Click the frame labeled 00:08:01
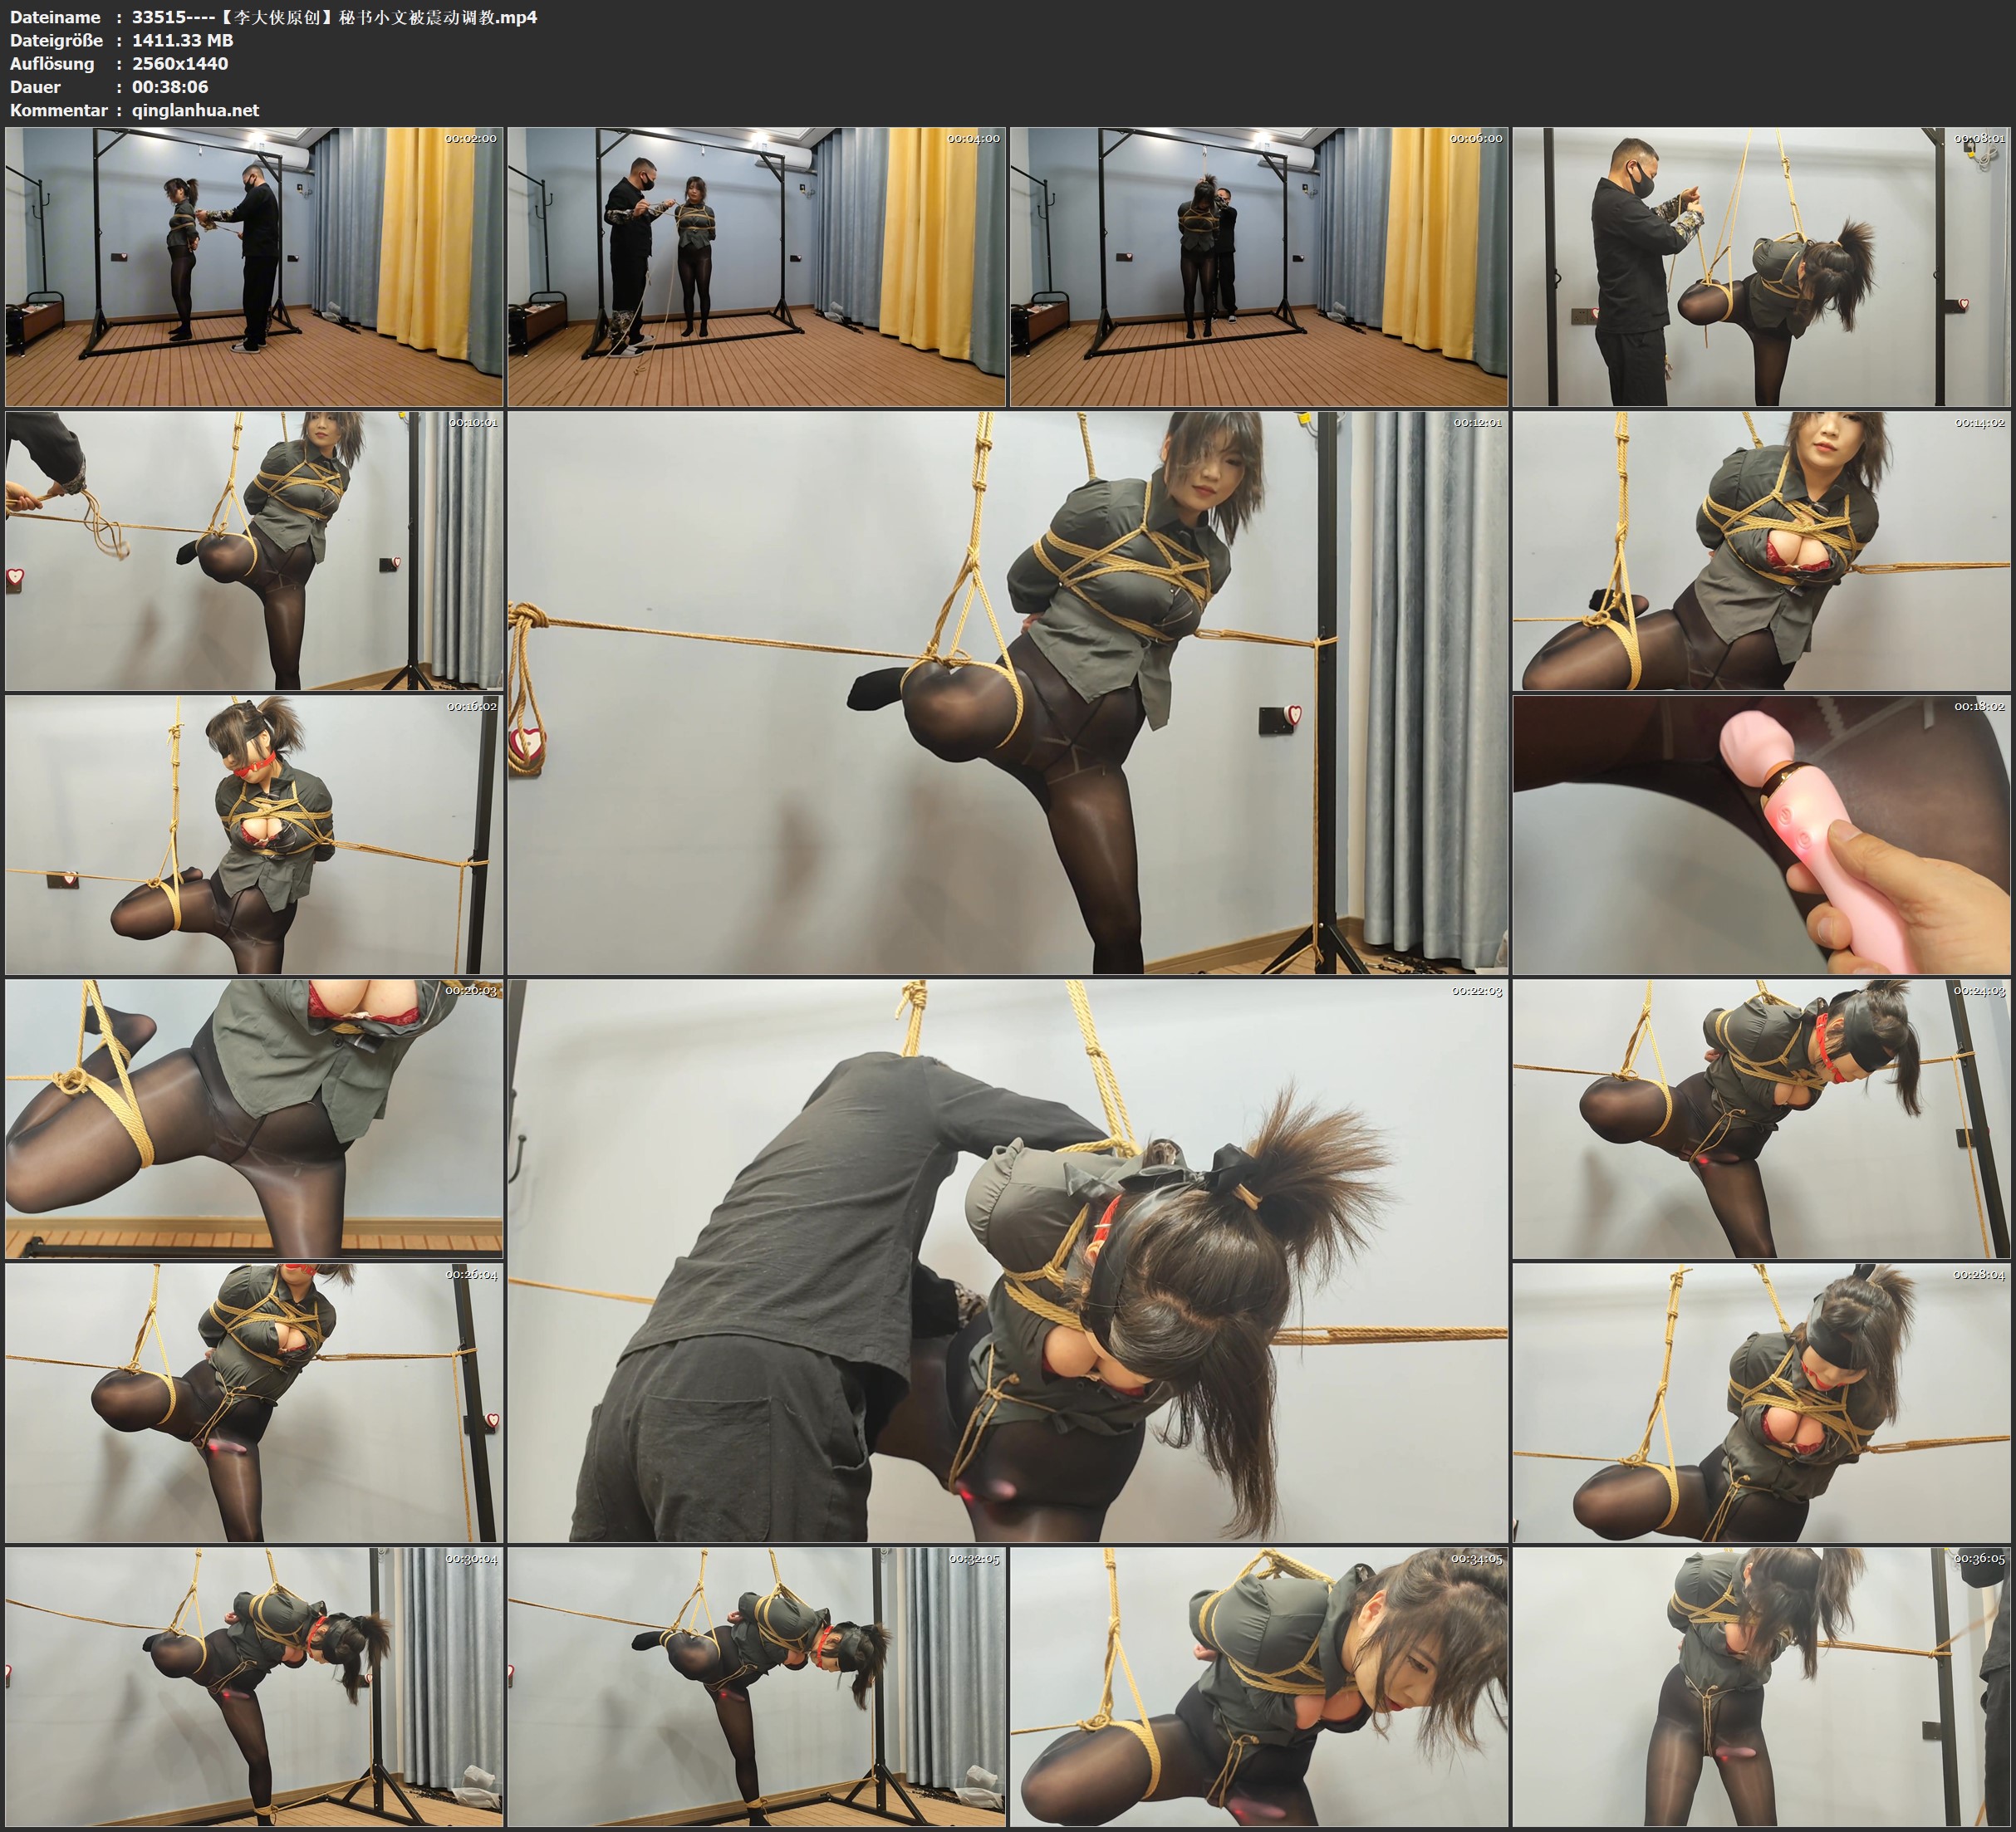Screen dimensions: 2016x1832 pyautogui.click(x=1761, y=266)
